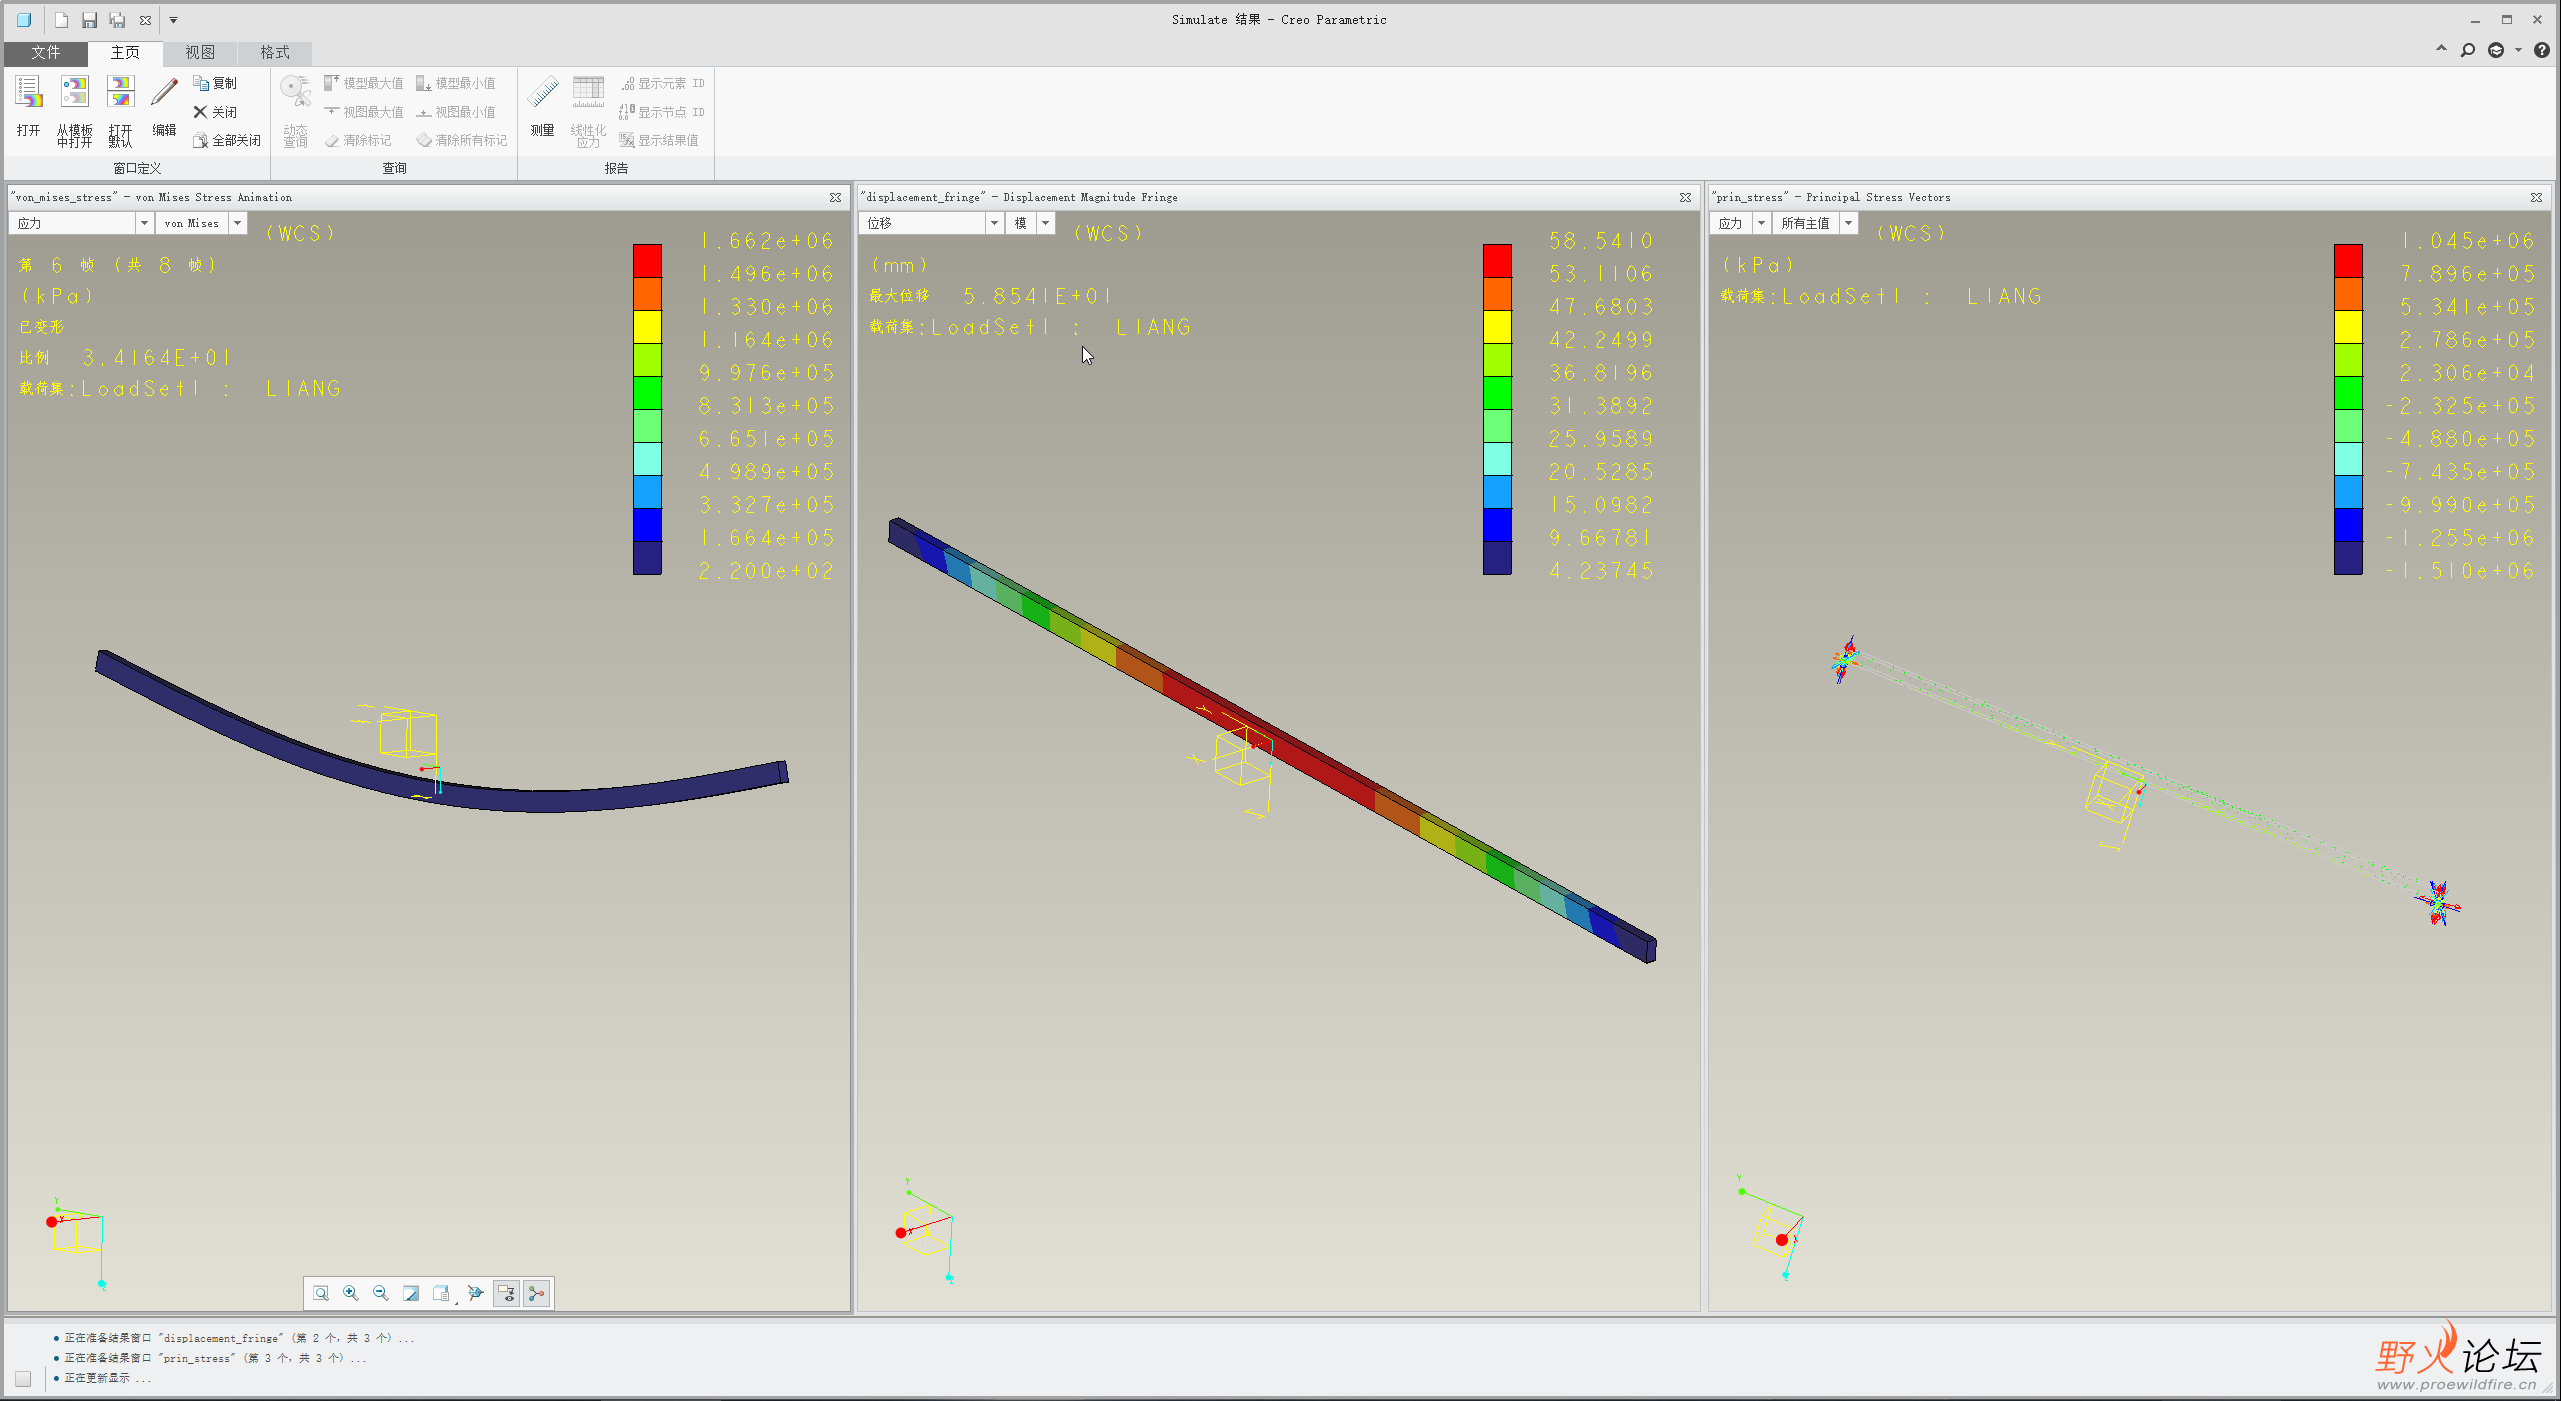Switch to the 视图 ribbon tab
Image resolution: width=2561 pixels, height=1401 pixels.
200,52
